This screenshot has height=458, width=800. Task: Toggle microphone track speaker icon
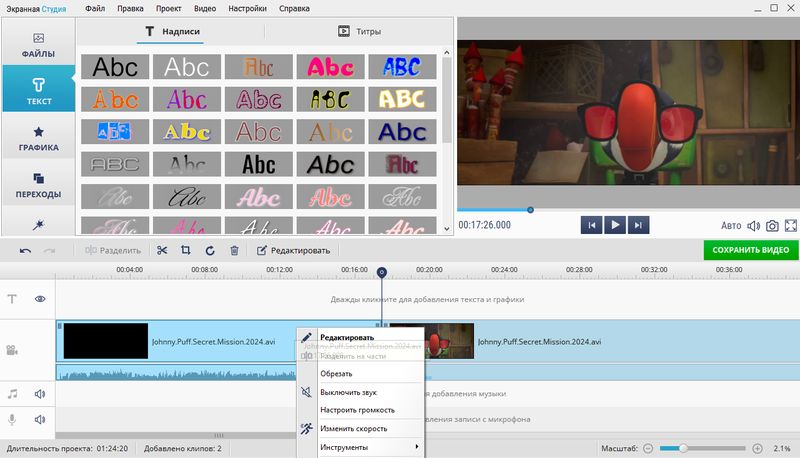41,419
